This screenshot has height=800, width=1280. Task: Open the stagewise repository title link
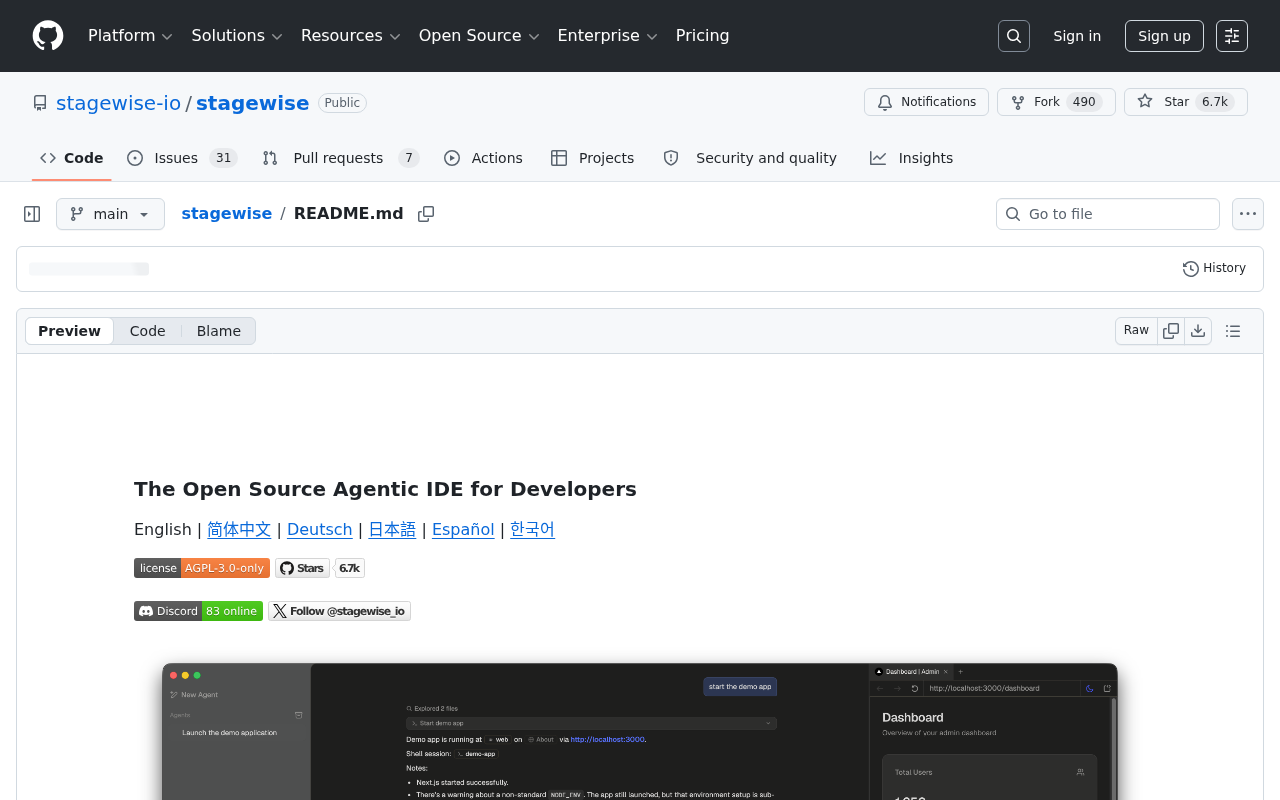[252, 103]
